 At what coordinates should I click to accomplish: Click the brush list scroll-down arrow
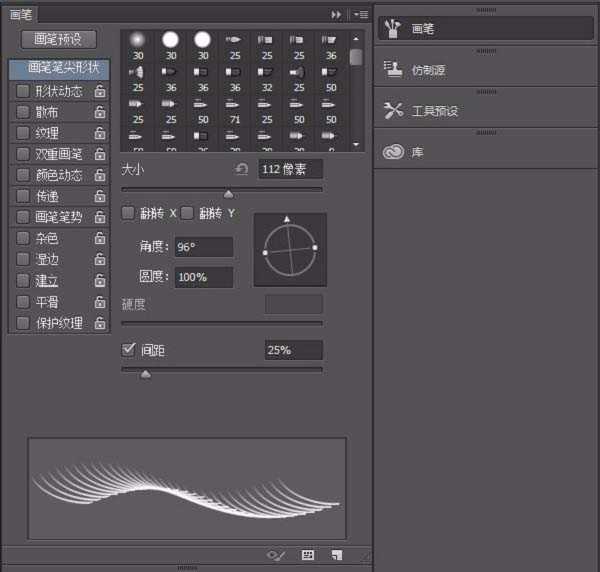pos(356,145)
